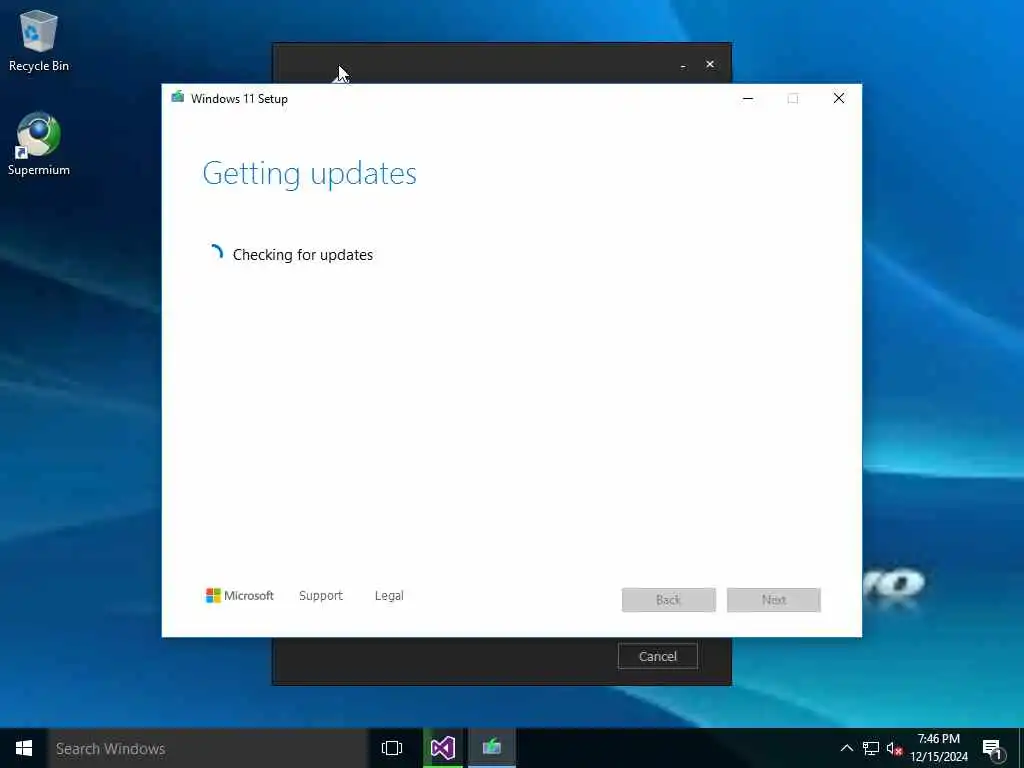This screenshot has height=768, width=1024.
Task: Click the "Checking for updates" text
Action: 303,255
